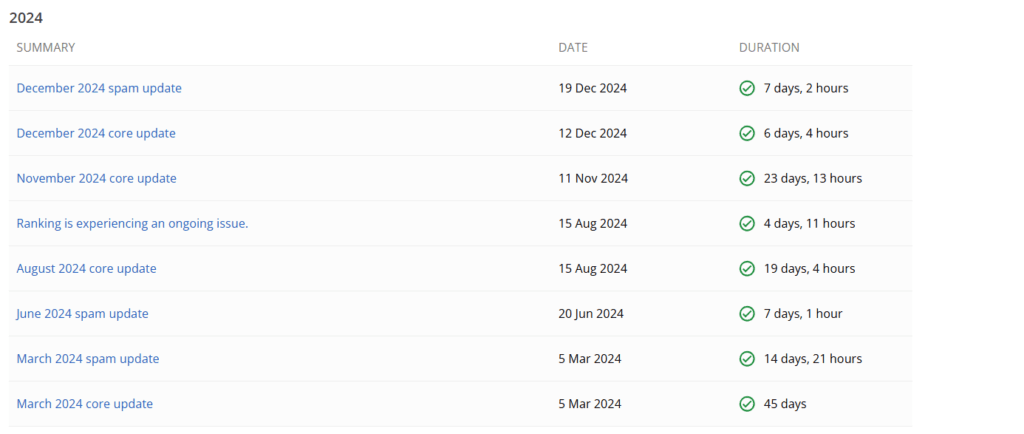Image resolution: width=1024 pixels, height=434 pixels.
Task: Open December 2024 spam update link
Action: coord(99,88)
